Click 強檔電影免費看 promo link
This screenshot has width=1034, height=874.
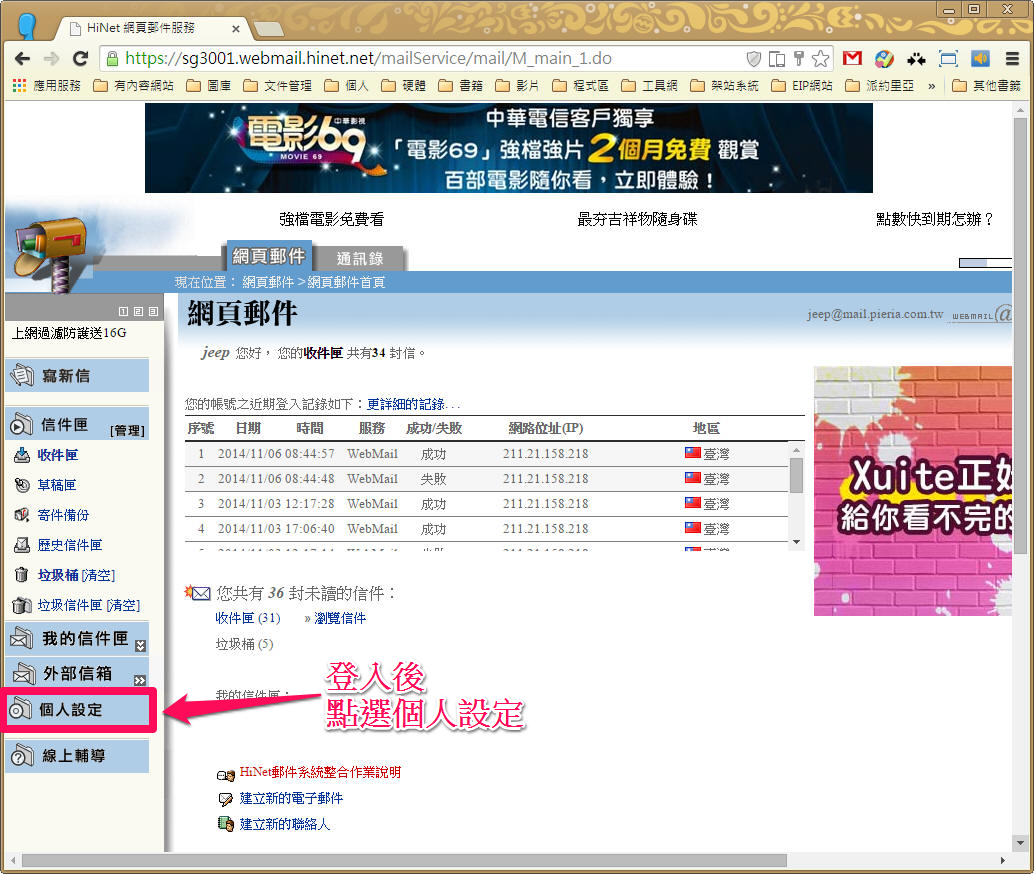(331, 219)
